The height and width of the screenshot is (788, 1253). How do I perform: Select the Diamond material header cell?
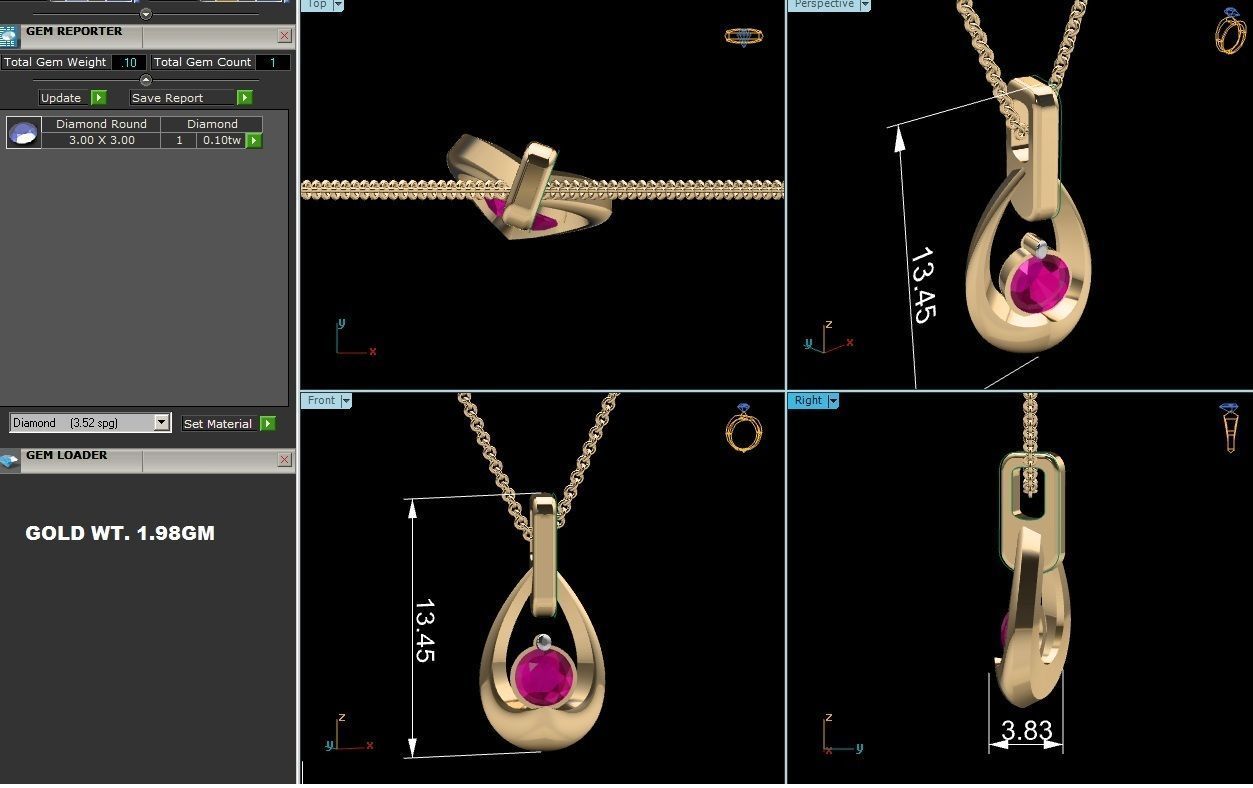point(212,124)
